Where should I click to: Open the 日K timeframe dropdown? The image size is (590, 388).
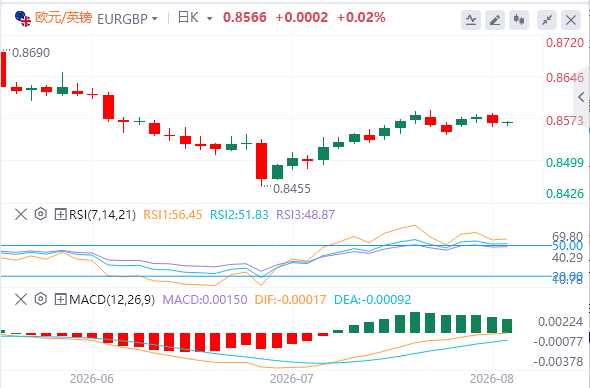[x=195, y=18]
